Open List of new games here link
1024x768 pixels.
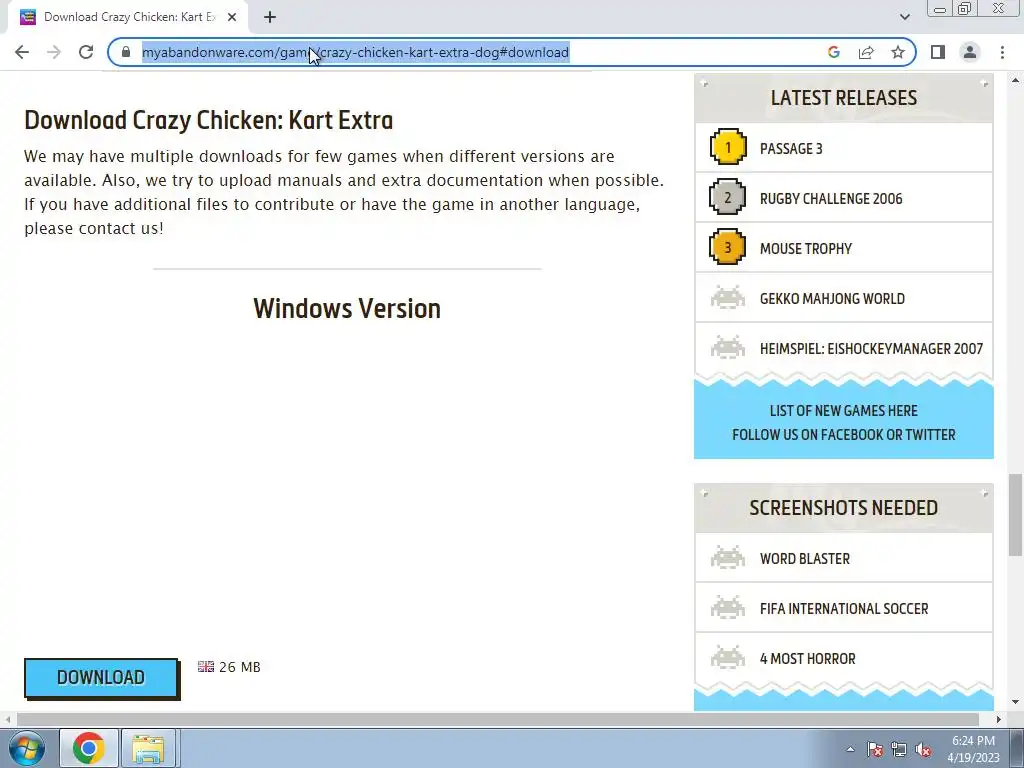point(843,411)
